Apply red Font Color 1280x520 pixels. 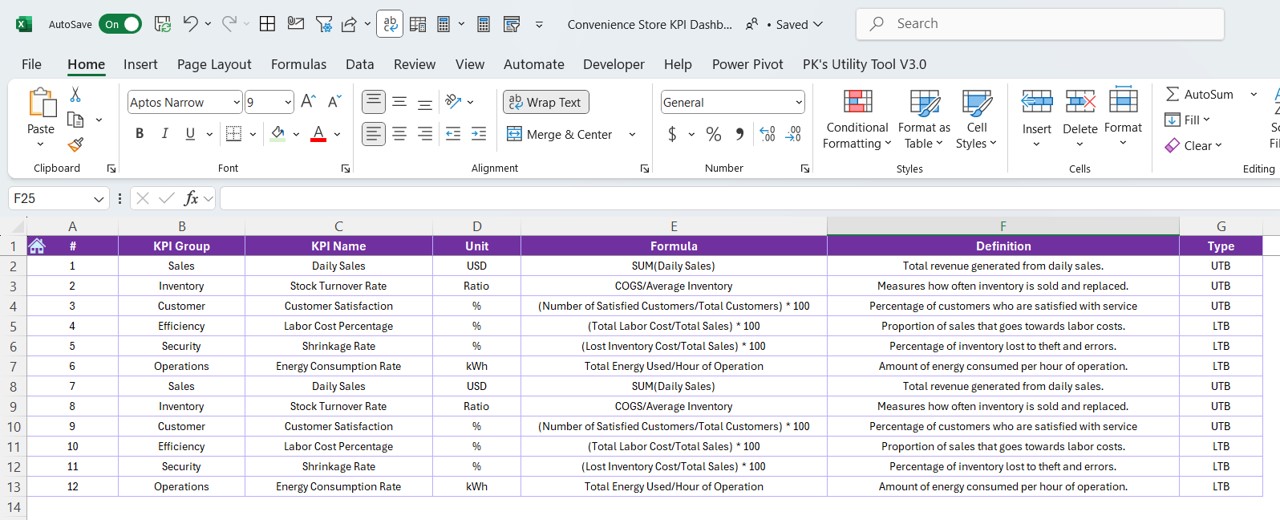click(x=318, y=134)
